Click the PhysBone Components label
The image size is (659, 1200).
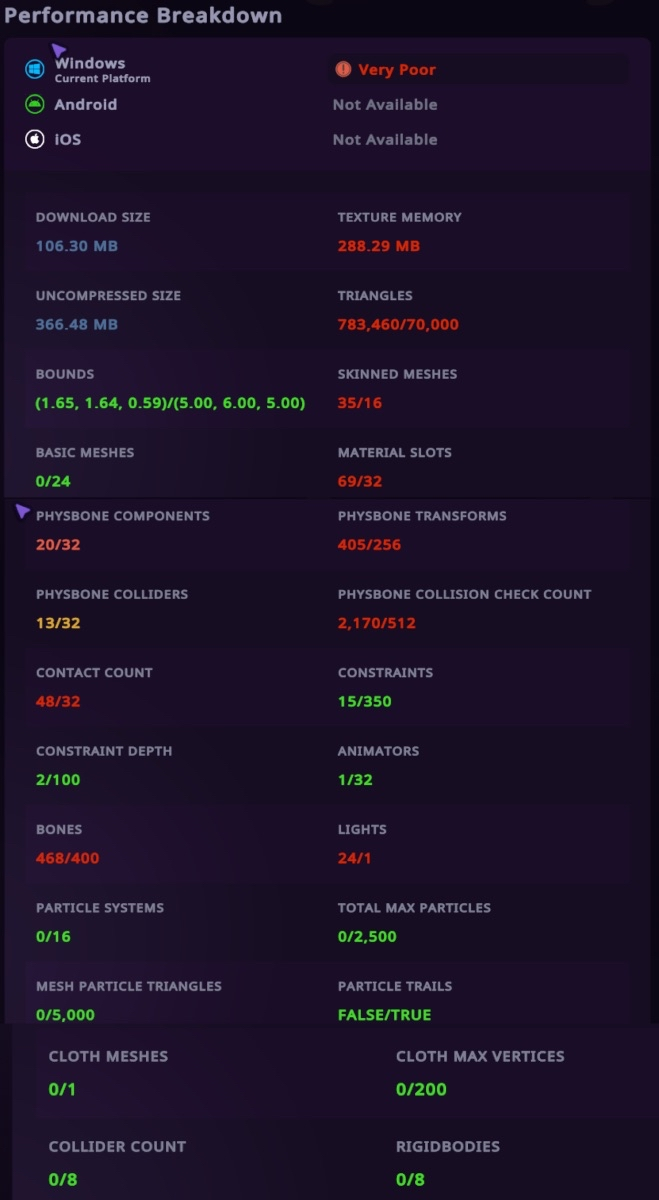click(x=123, y=516)
